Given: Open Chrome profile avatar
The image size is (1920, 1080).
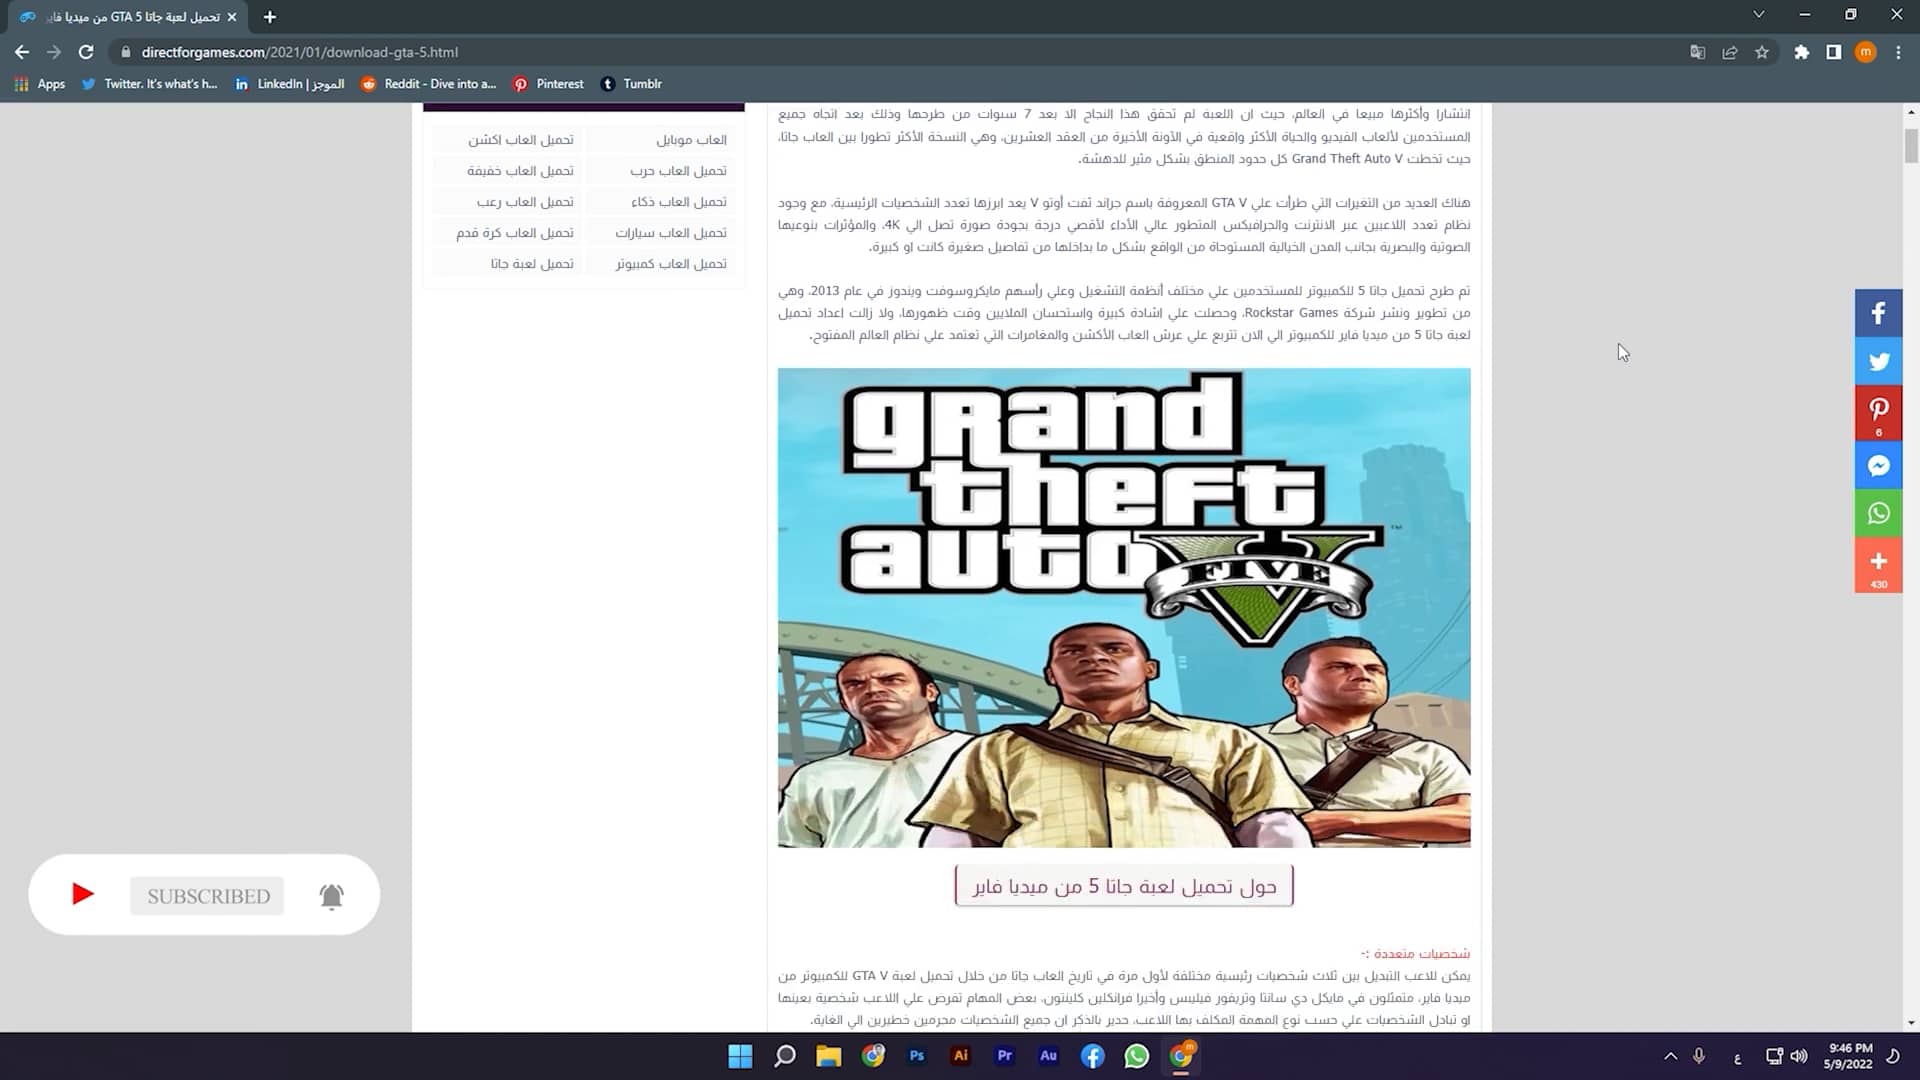Looking at the screenshot, I should click(1865, 52).
